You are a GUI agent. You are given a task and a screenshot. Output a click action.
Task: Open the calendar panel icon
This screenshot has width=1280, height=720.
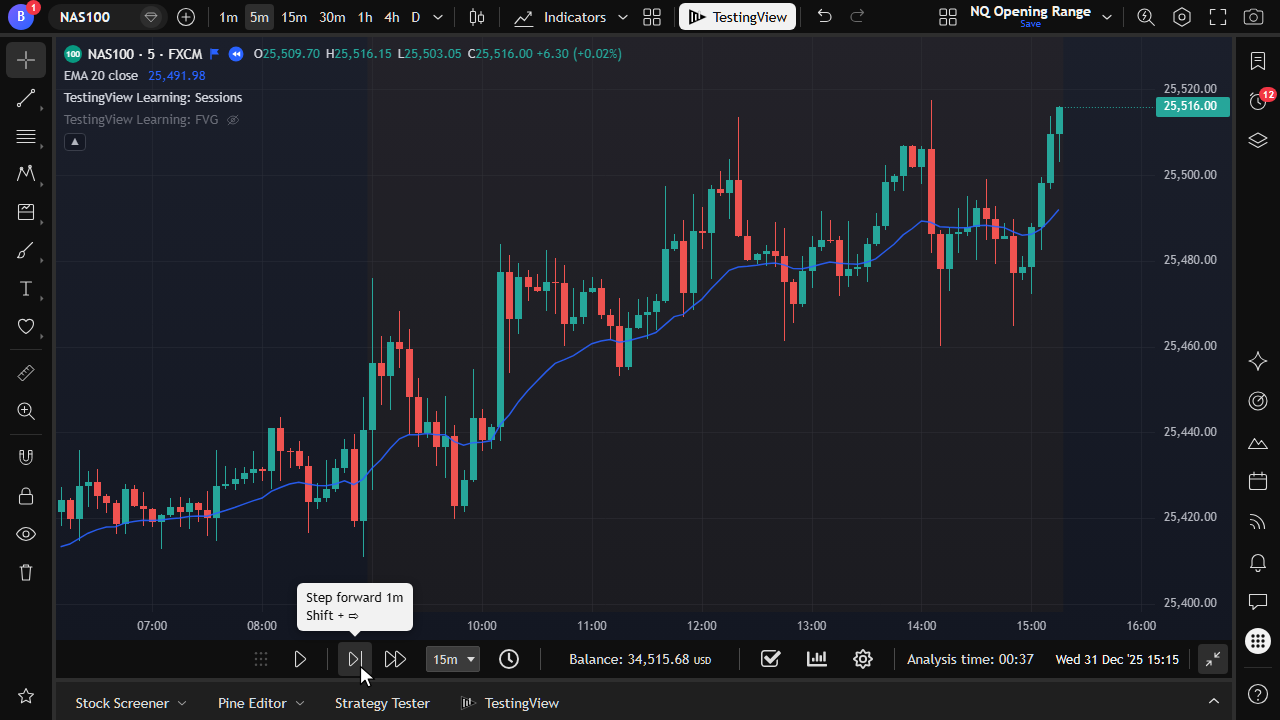(x=1258, y=481)
